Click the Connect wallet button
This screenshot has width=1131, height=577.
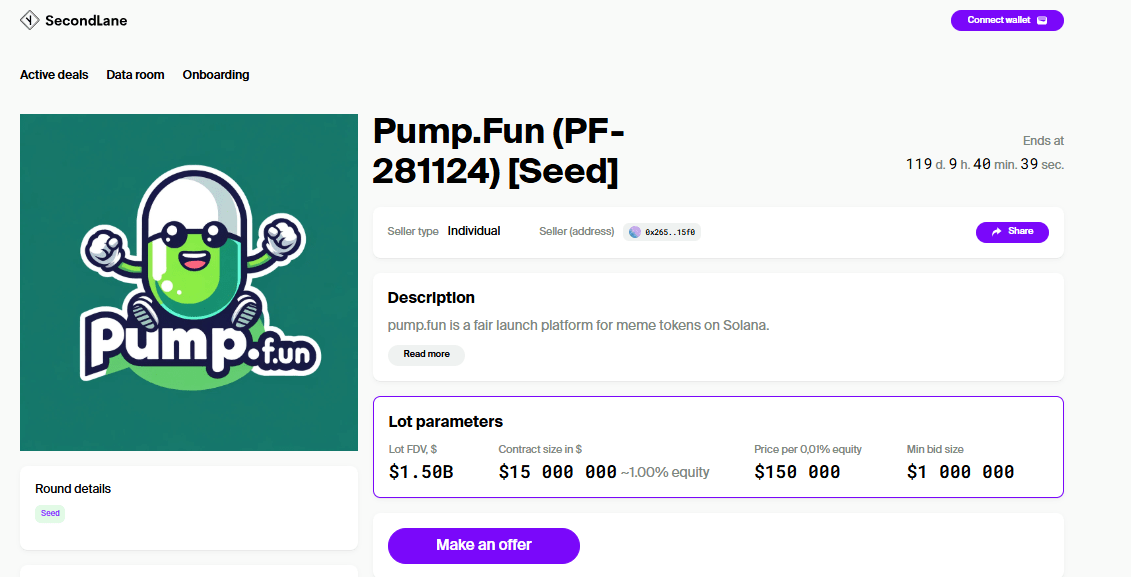[x=1007, y=20]
